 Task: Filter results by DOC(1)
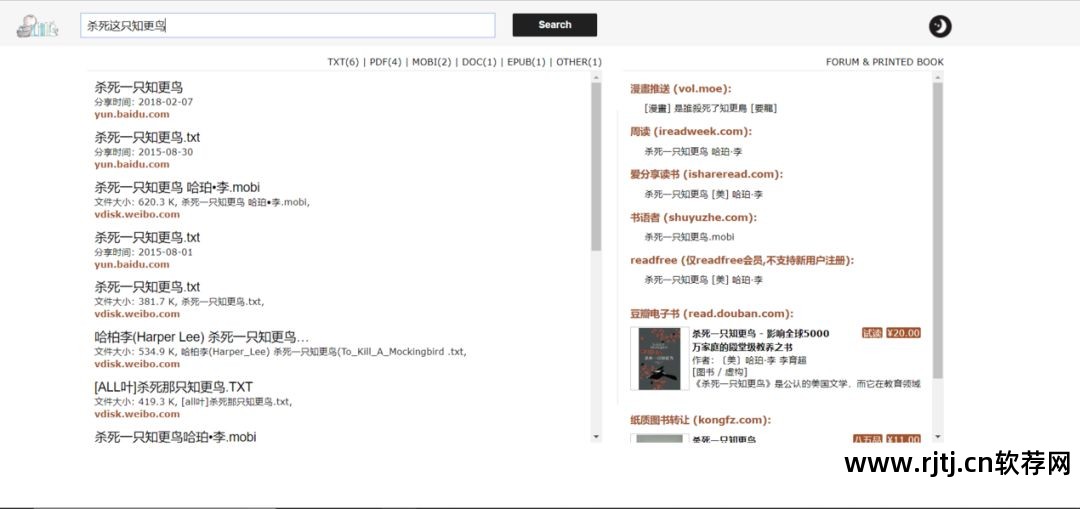pos(479,62)
